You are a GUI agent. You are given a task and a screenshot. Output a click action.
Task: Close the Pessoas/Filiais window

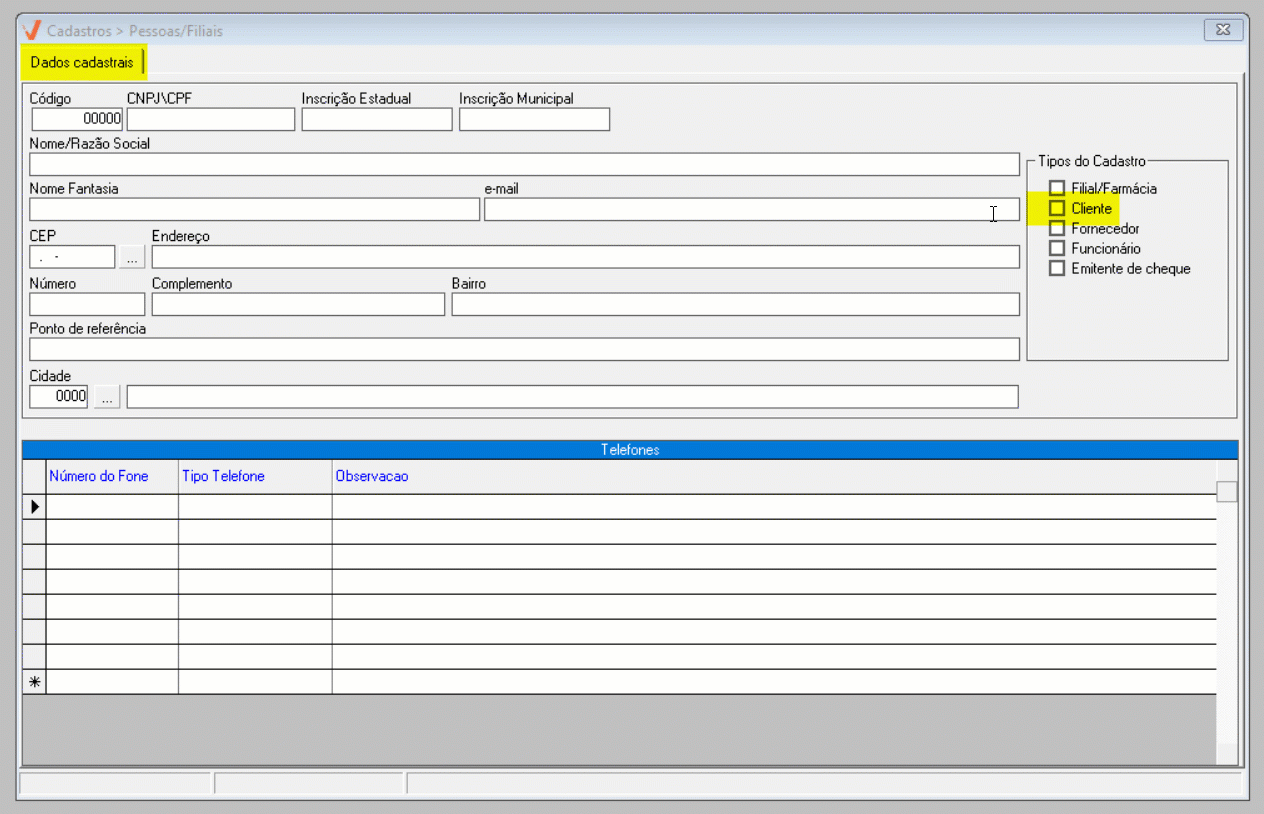click(1223, 30)
